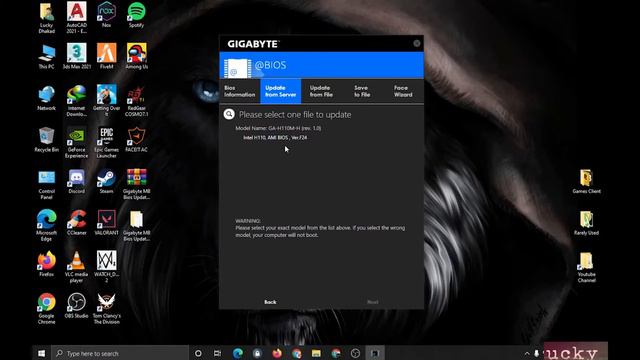640x360 pixels.
Task: Open the Rarely Used folder
Action: 587,223
